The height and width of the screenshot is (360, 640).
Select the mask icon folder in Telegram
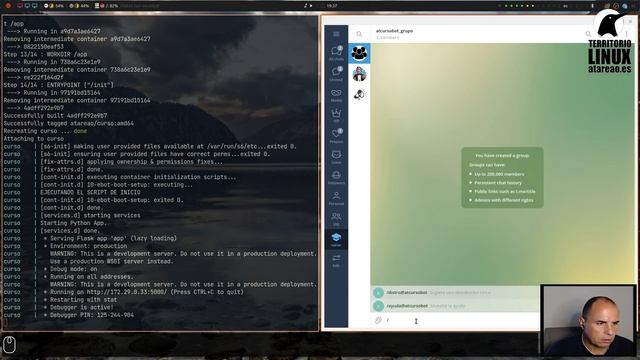(x=336, y=95)
